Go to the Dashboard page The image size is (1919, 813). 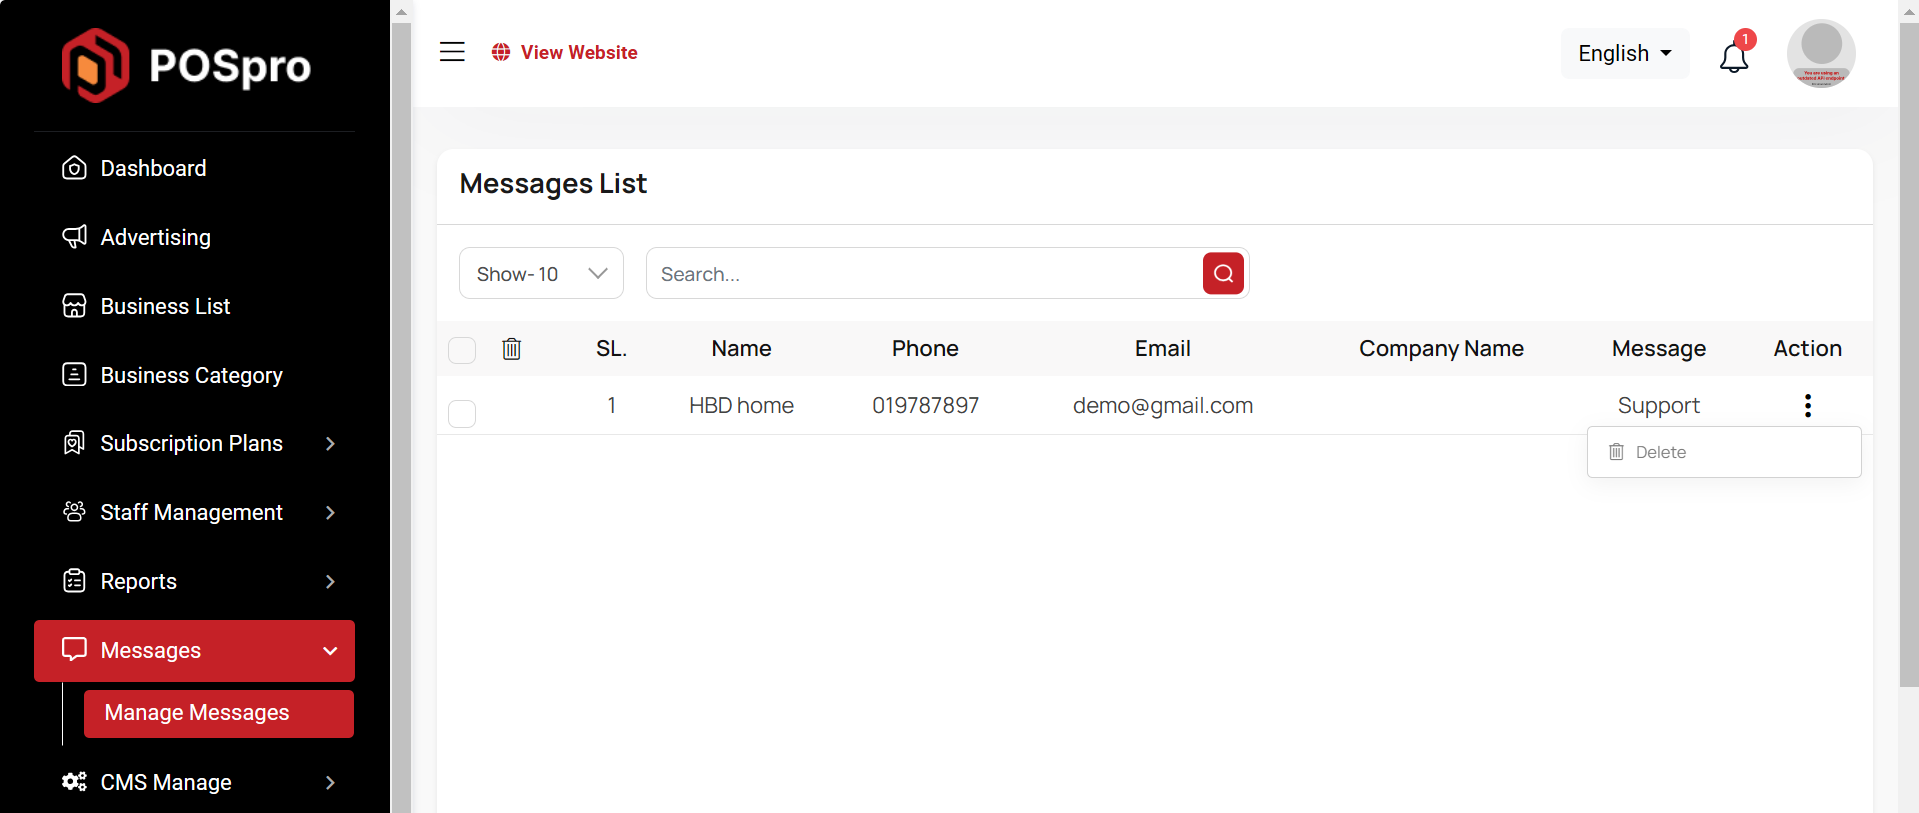point(153,168)
